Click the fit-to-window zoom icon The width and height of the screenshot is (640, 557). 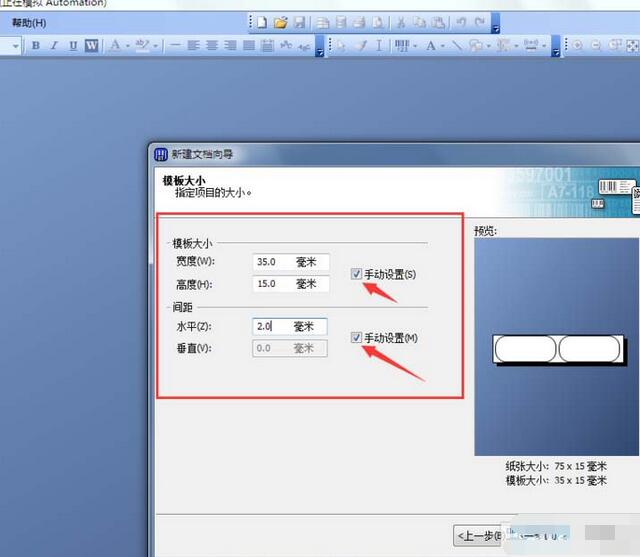[x=632, y=46]
